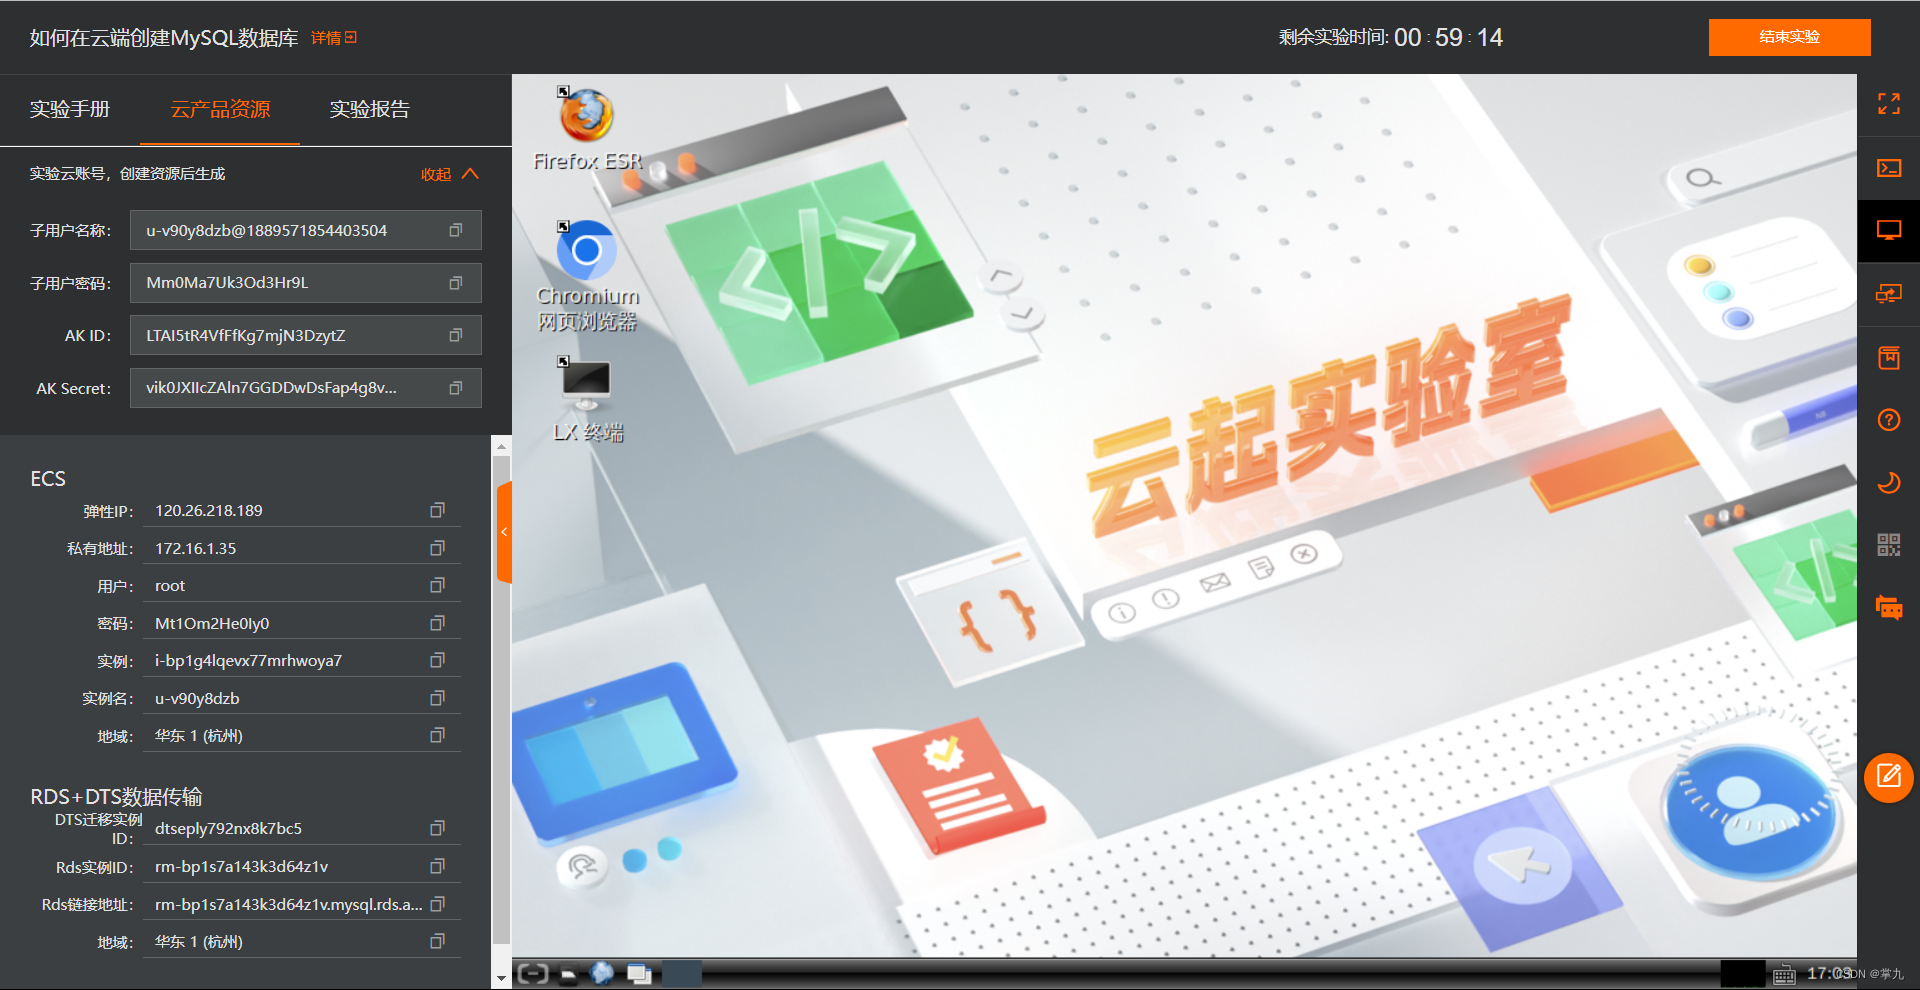Toggle fullscreen mode in the right sidebar
This screenshot has width=1920, height=990.
point(1888,104)
